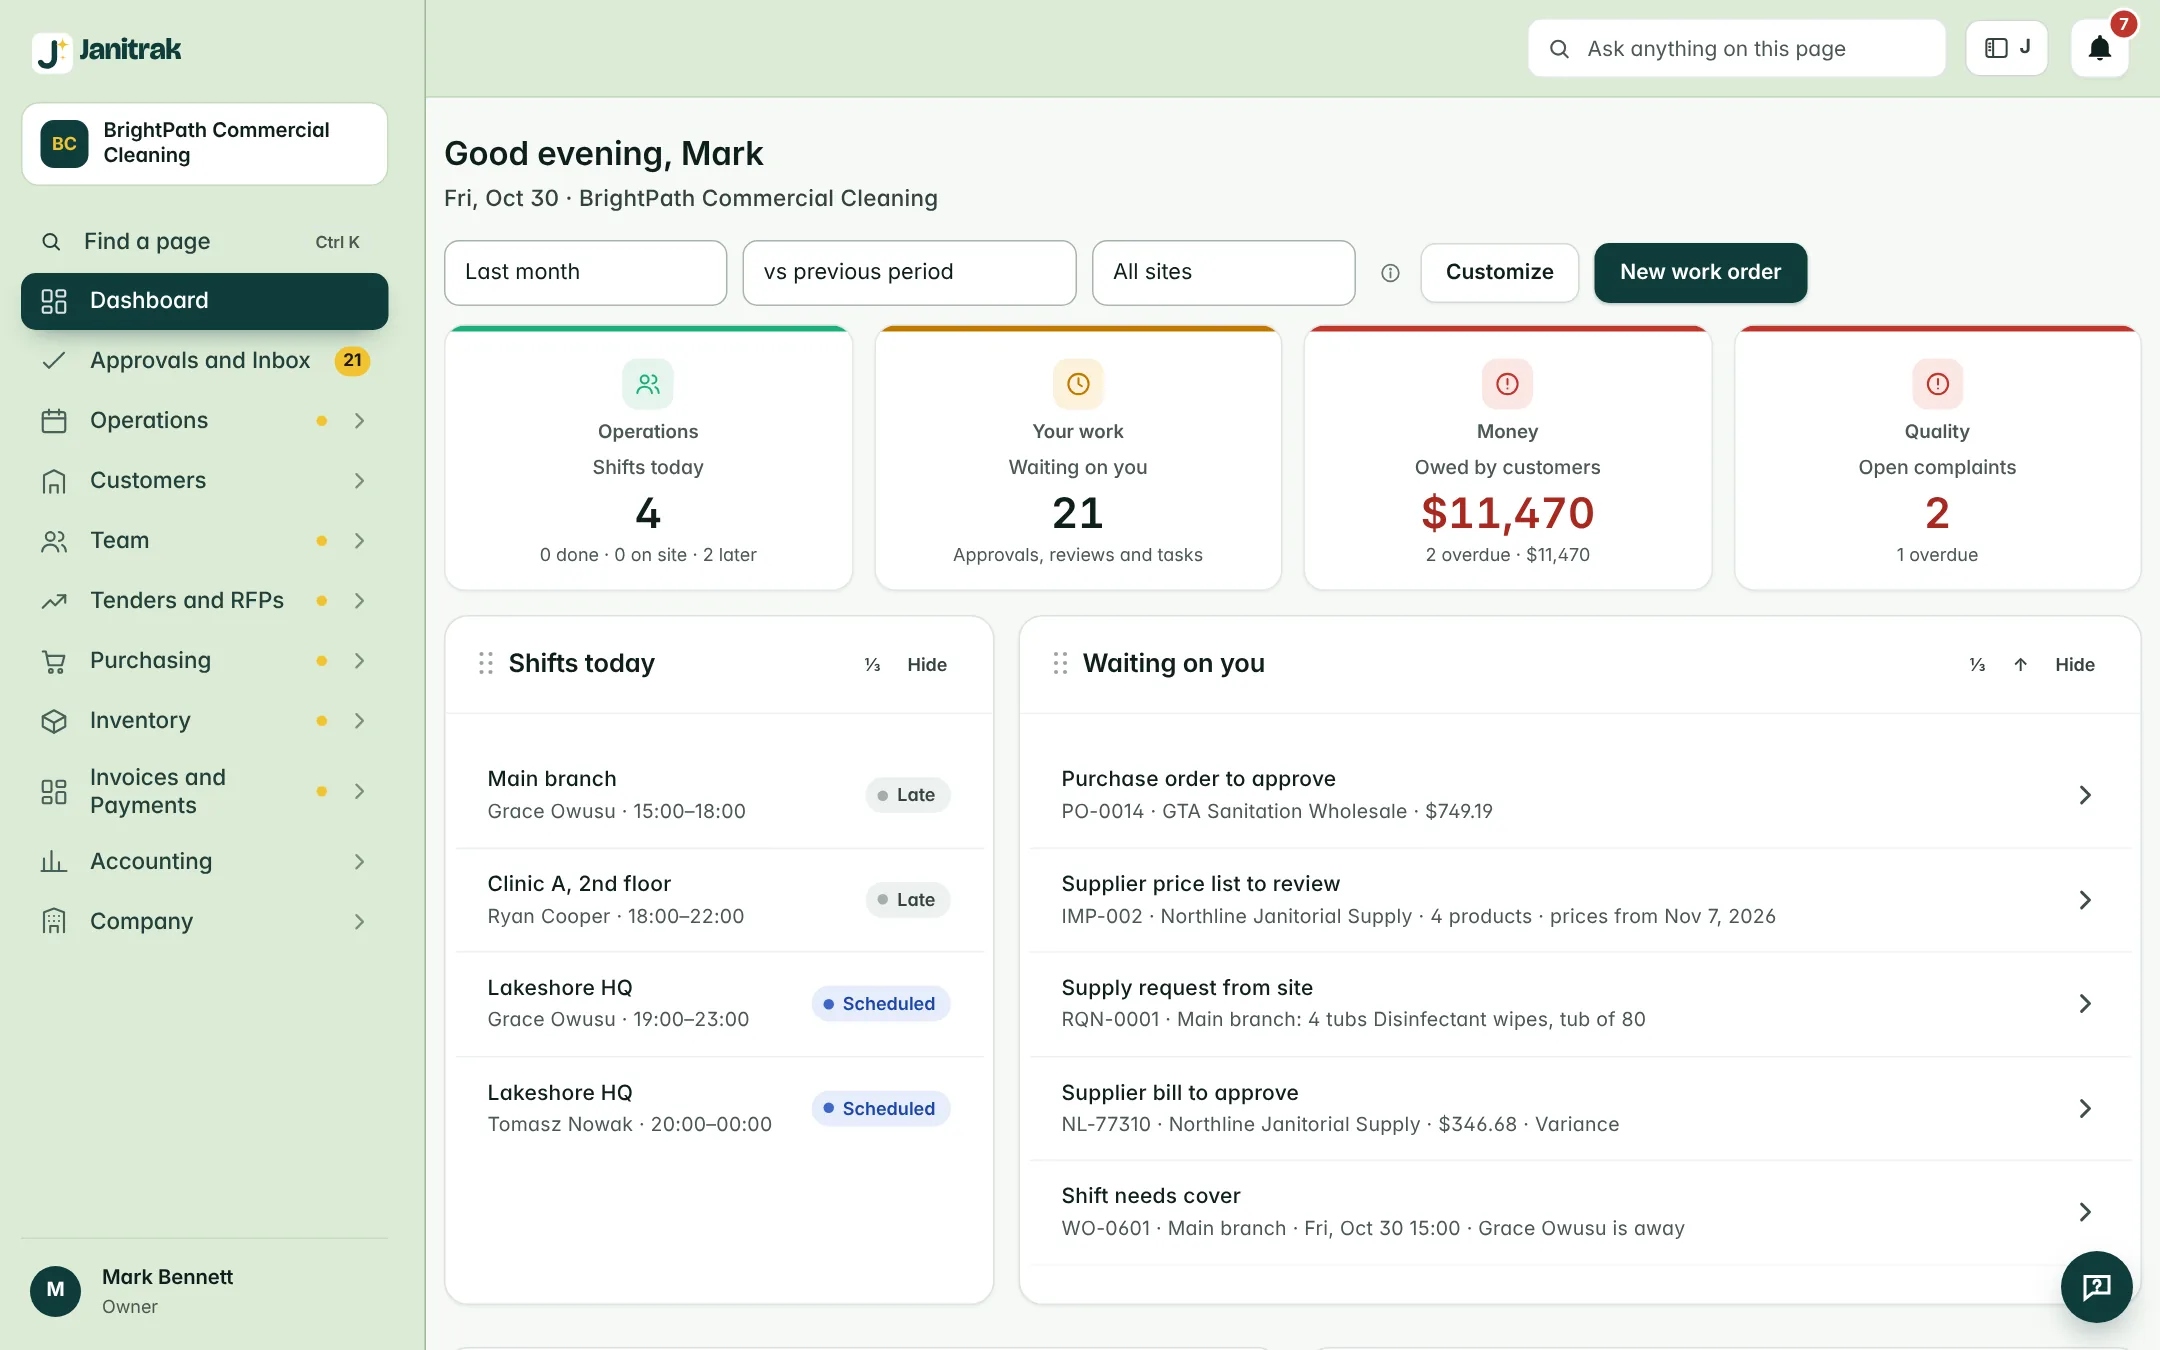Click the Customize button
Image resolution: width=2160 pixels, height=1350 pixels.
click(1499, 272)
